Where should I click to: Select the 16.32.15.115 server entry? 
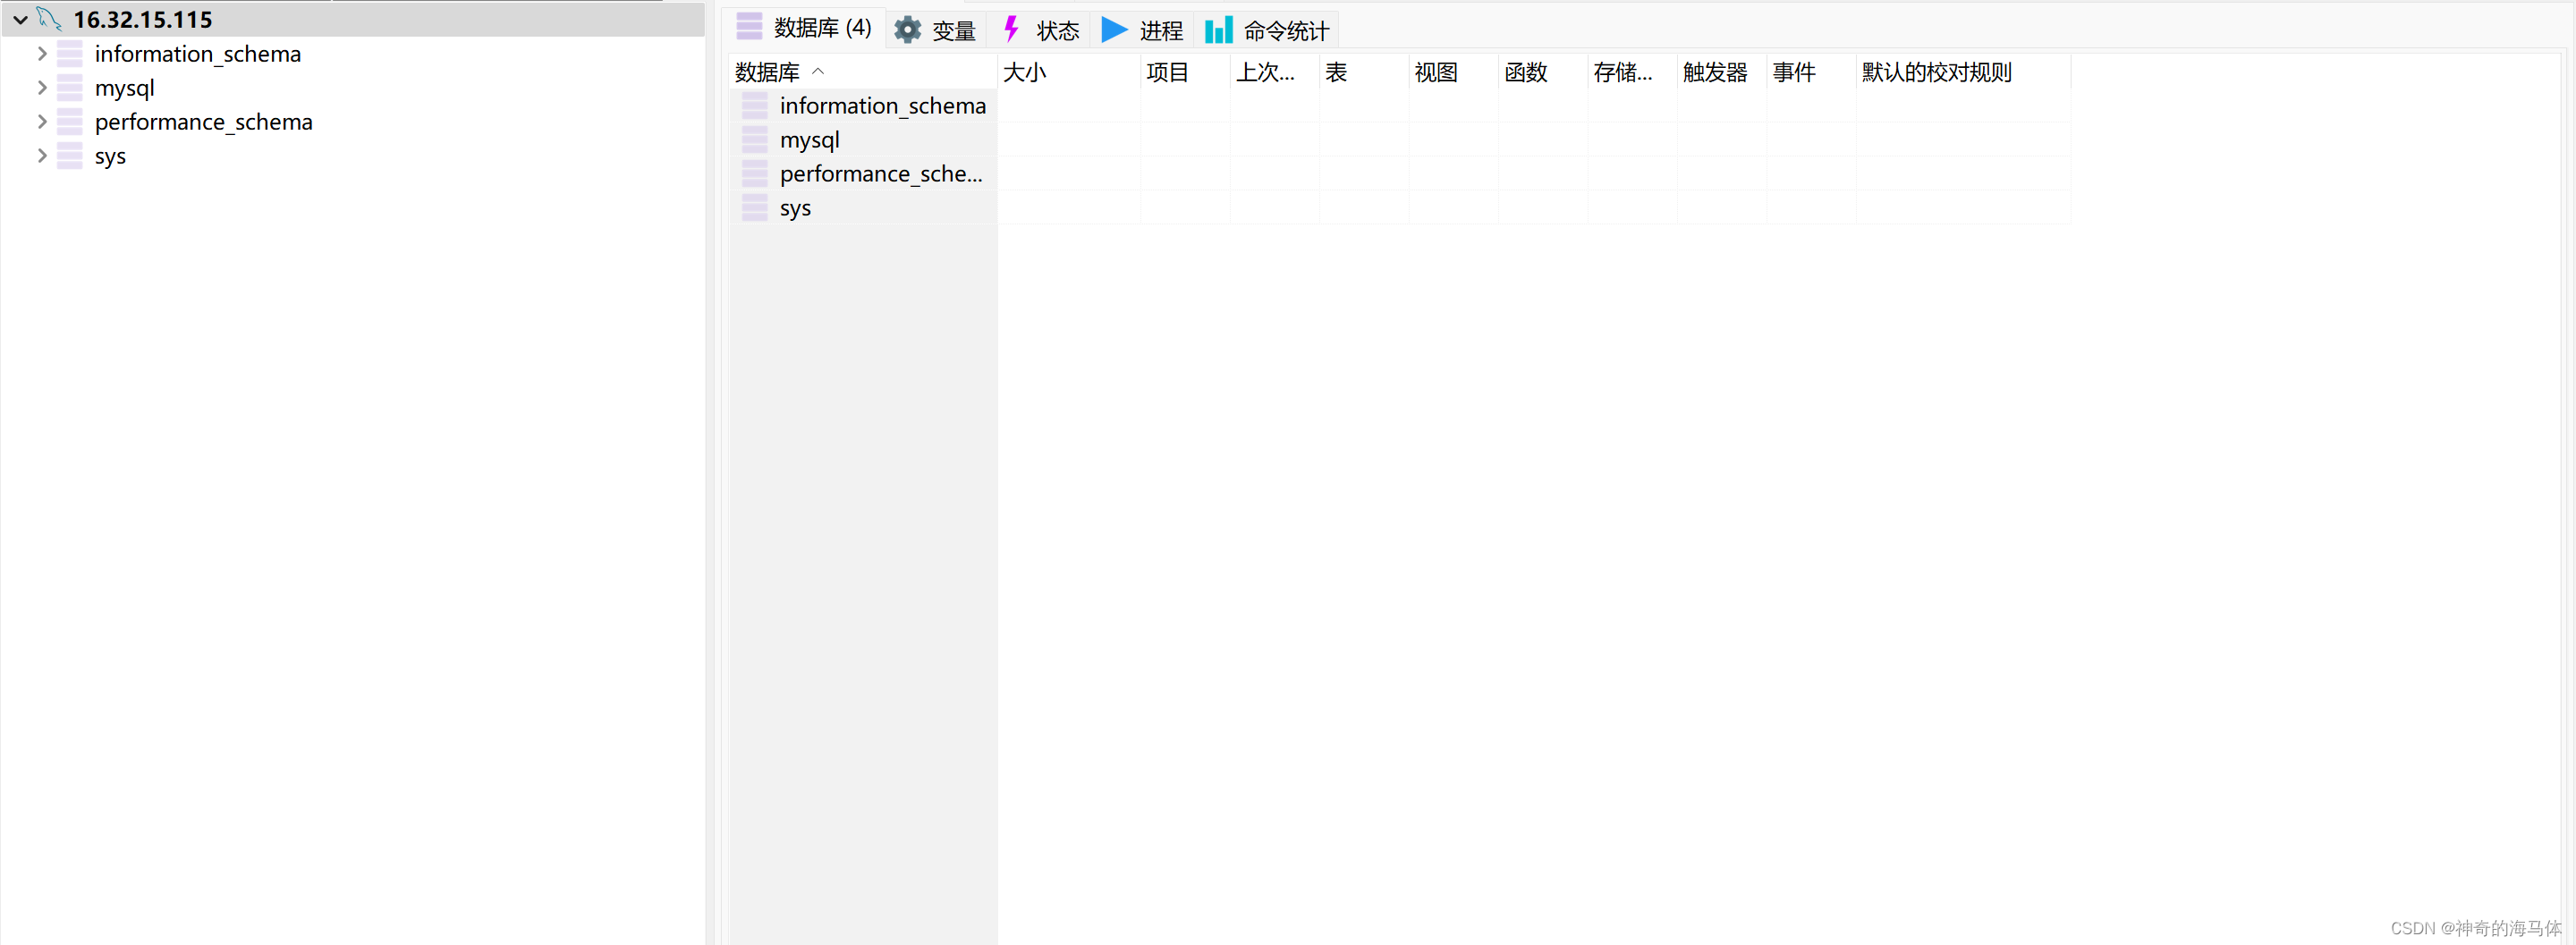point(143,19)
